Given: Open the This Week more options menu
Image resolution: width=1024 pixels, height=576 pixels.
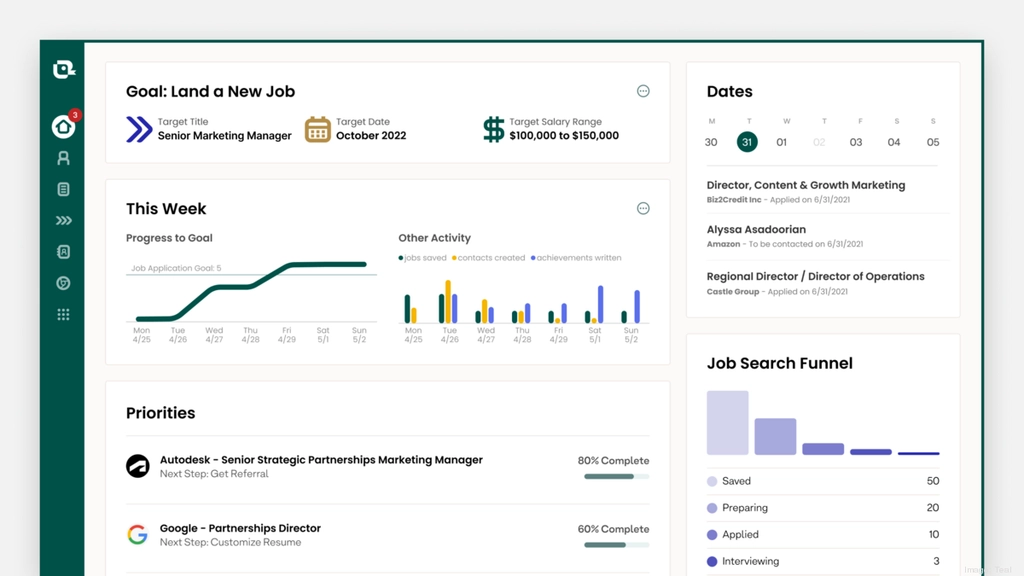Looking at the screenshot, I should pyautogui.click(x=643, y=208).
